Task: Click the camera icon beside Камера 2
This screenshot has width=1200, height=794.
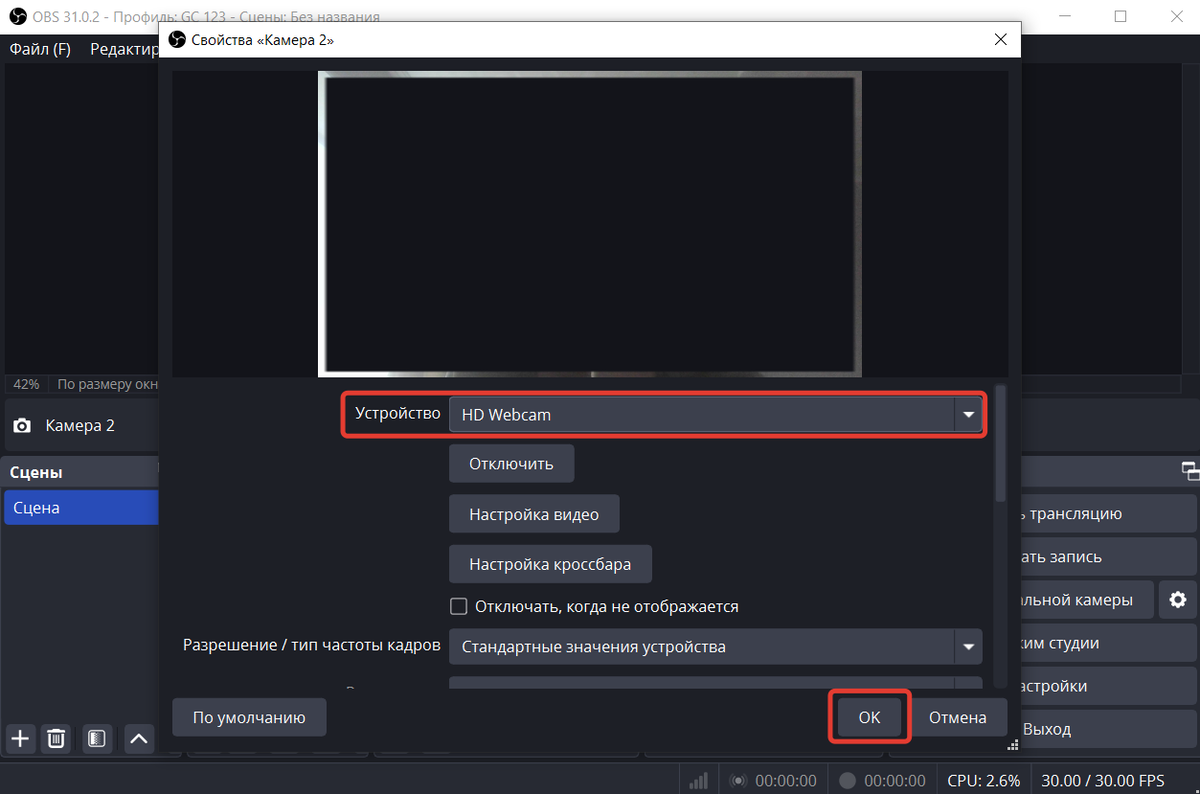Action: [x=22, y=426]
